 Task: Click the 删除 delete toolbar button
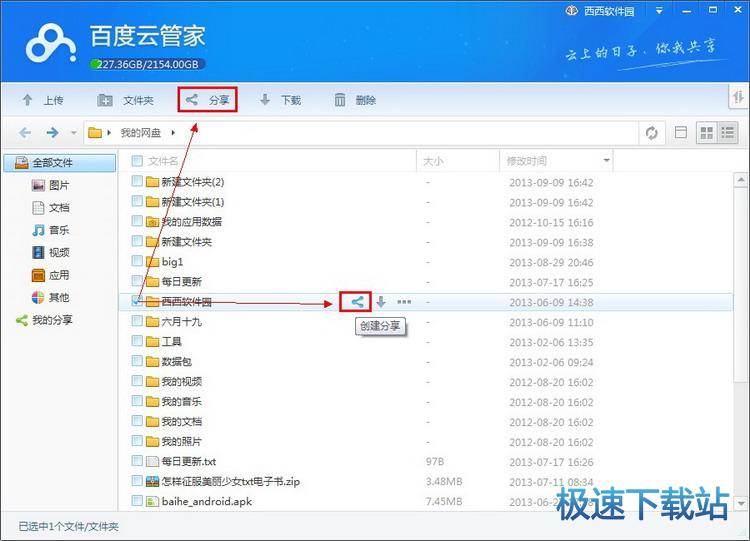(354, 100)
